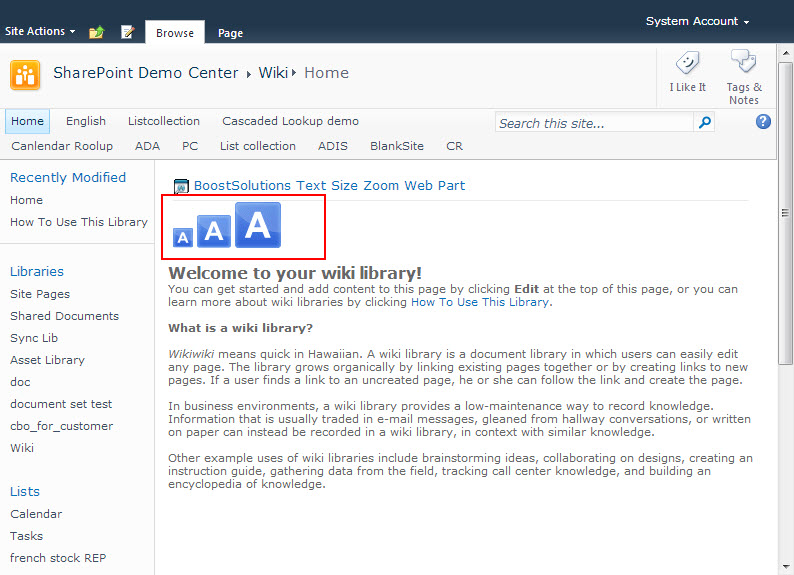This screenshot has width=794, height=575.
Task: Open the Asset Library link
Action: pyautogui.click(x=47, y=360)
